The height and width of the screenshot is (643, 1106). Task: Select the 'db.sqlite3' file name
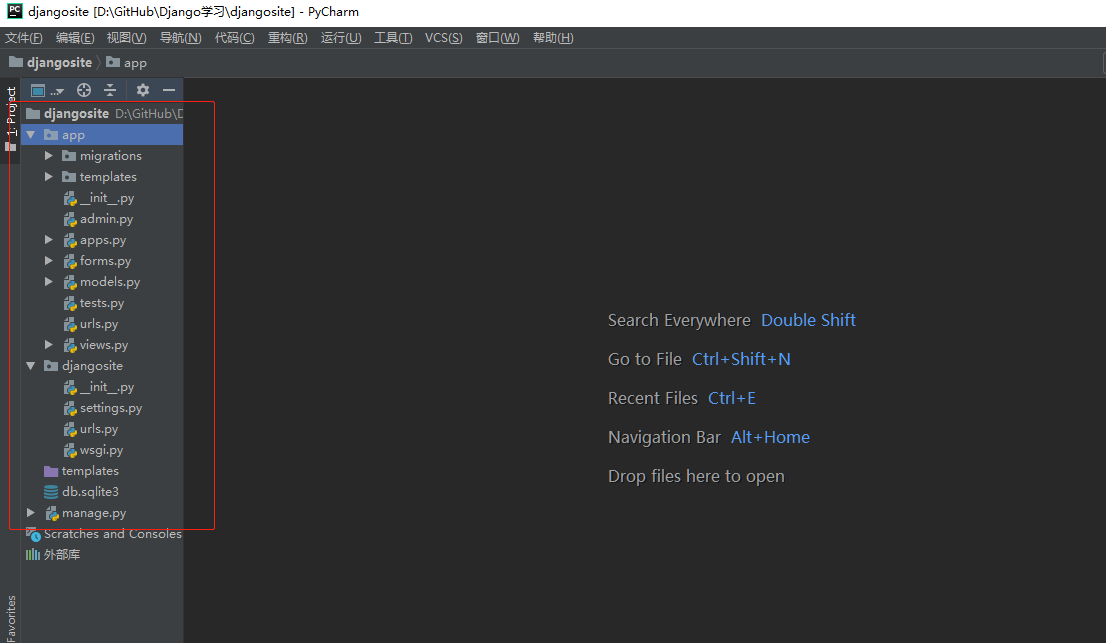pos(90,491)
